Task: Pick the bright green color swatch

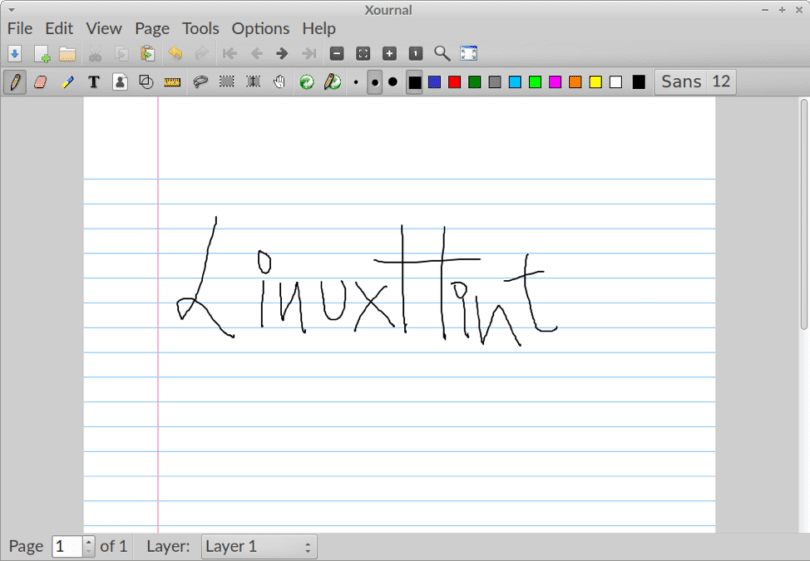Action: [535, 82]
